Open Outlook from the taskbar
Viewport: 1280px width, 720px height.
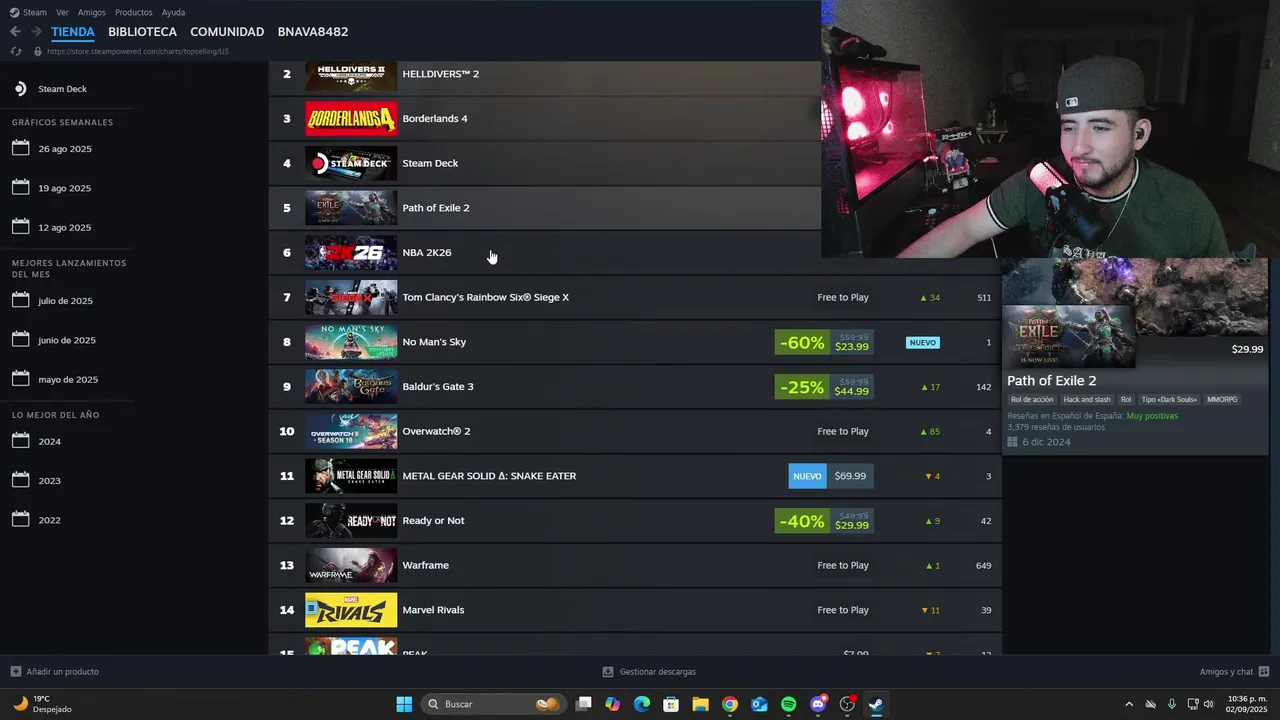coord(759,704)
